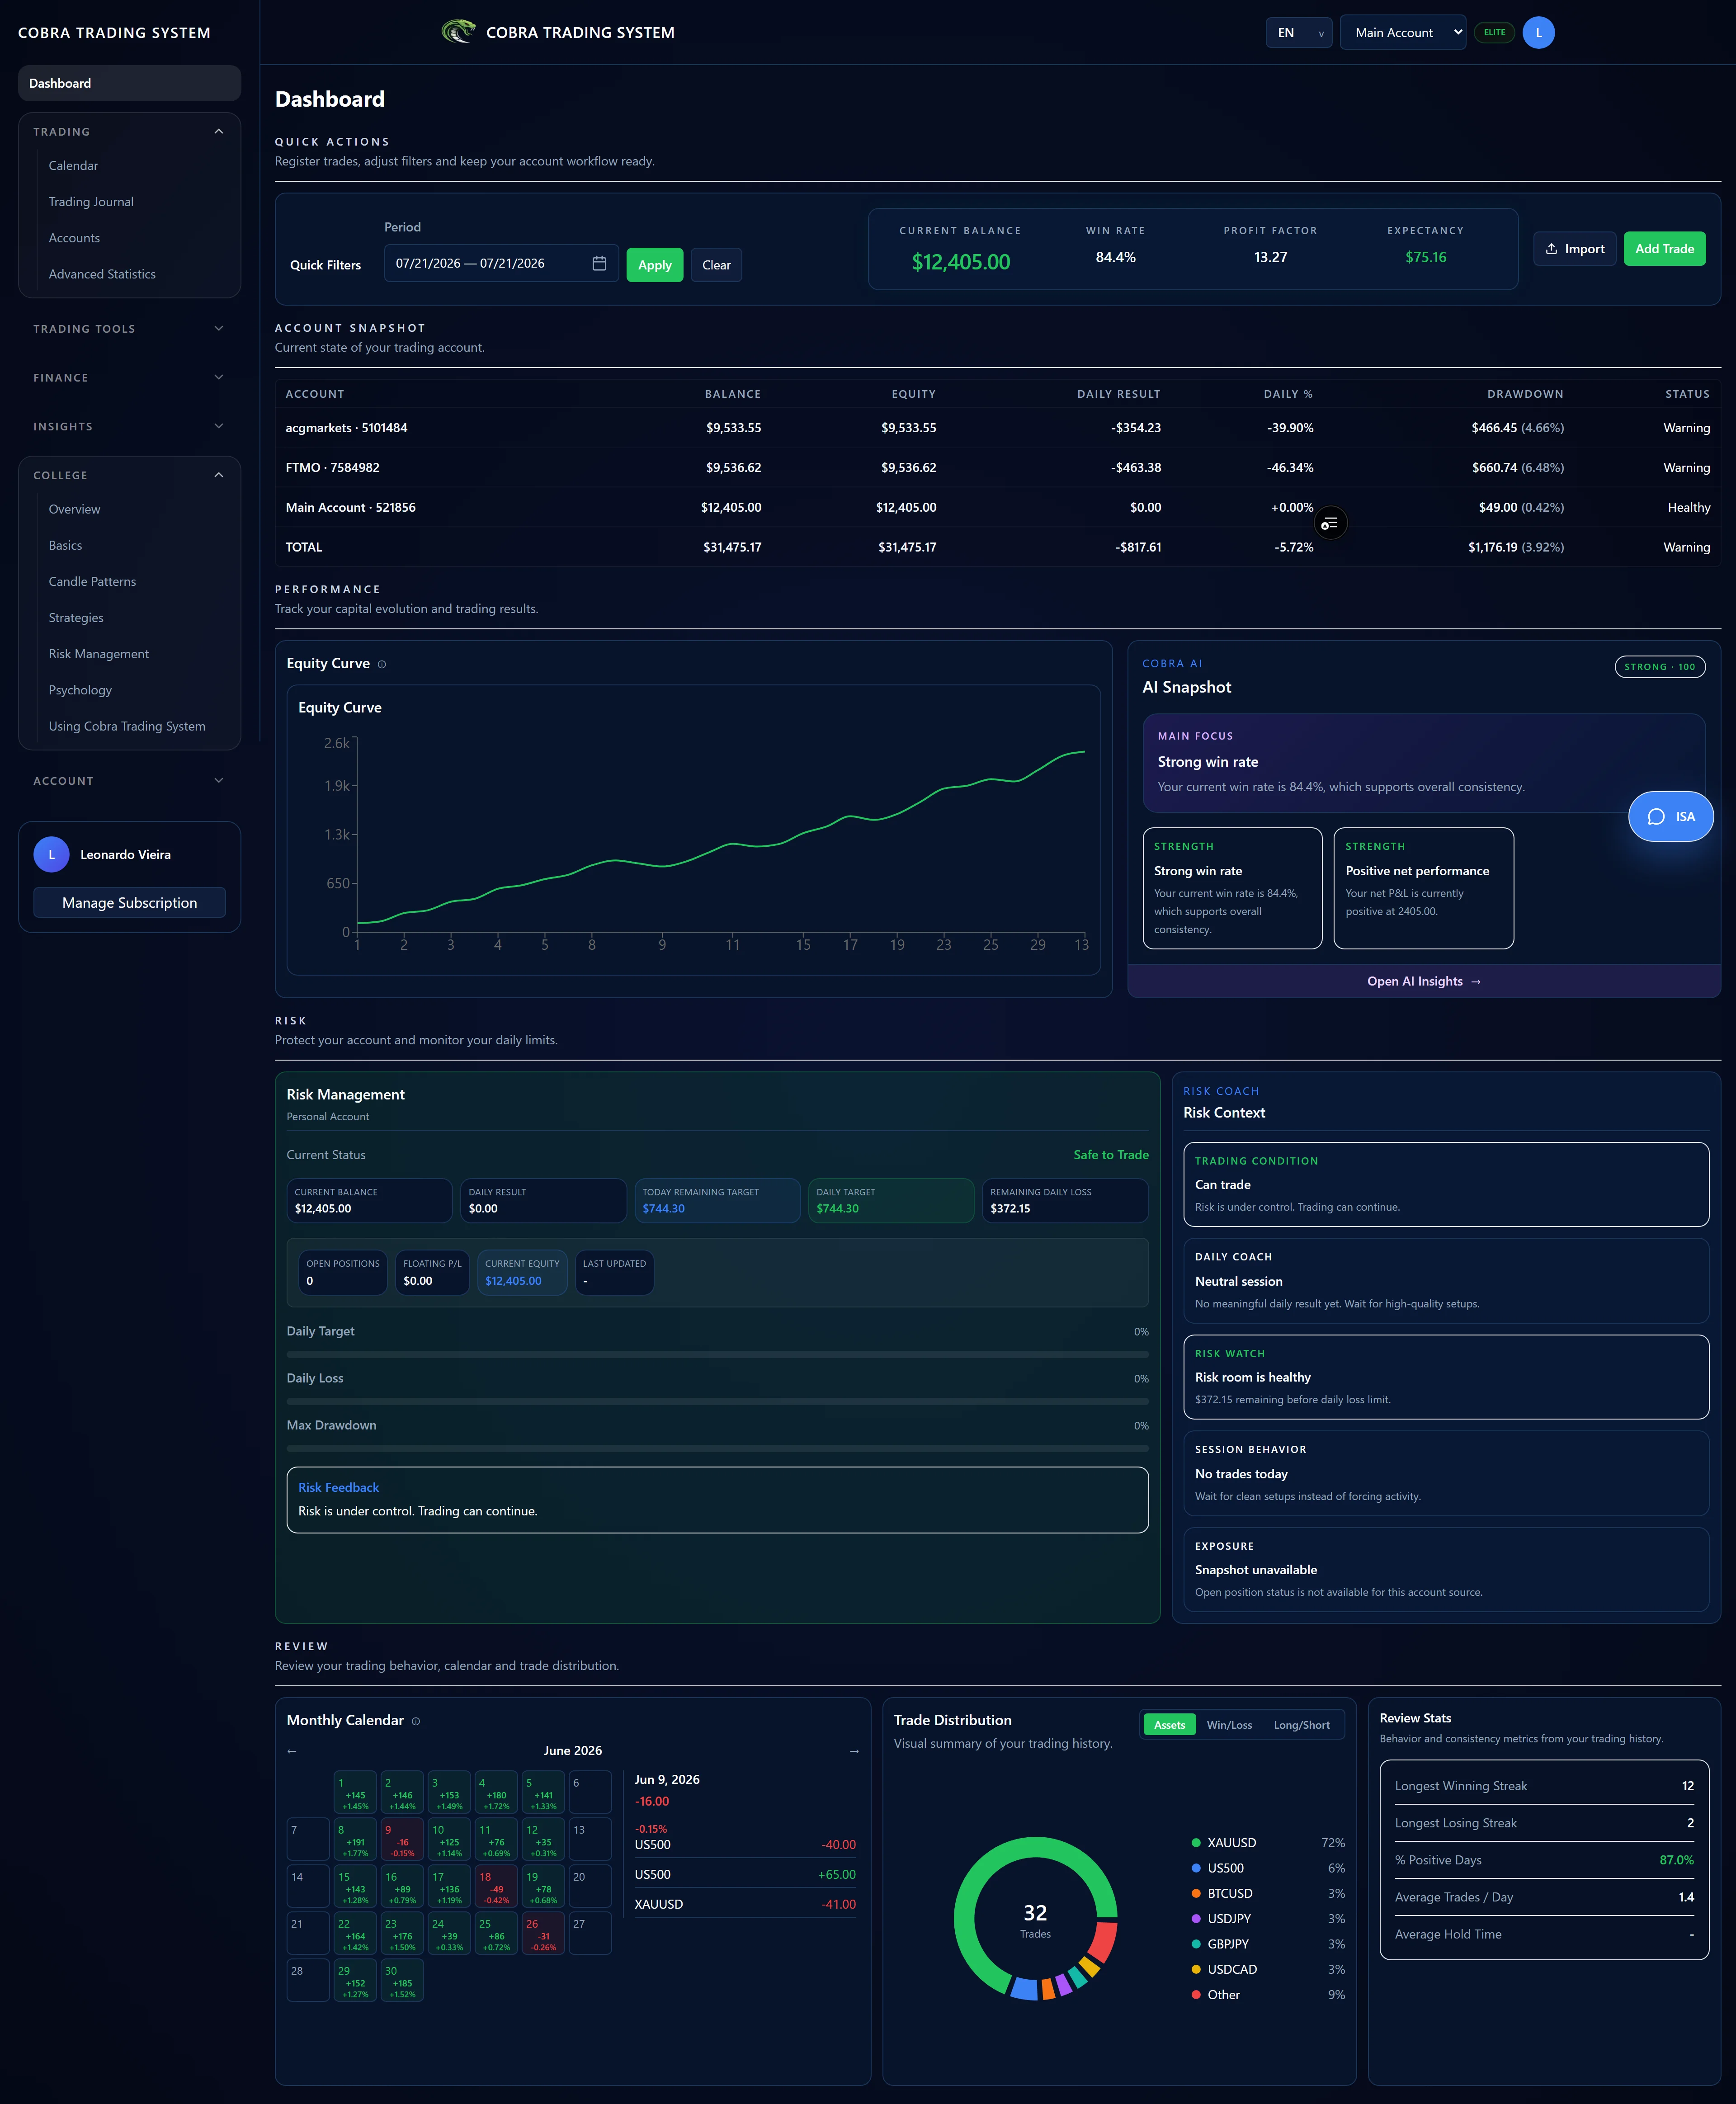Open Basics college page
This screenshot has height=2104, width=1736.
(x=65, y=545)
